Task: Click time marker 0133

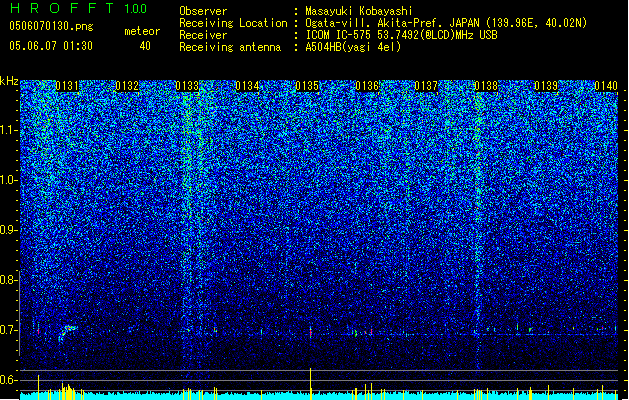Action: point(187,86)
